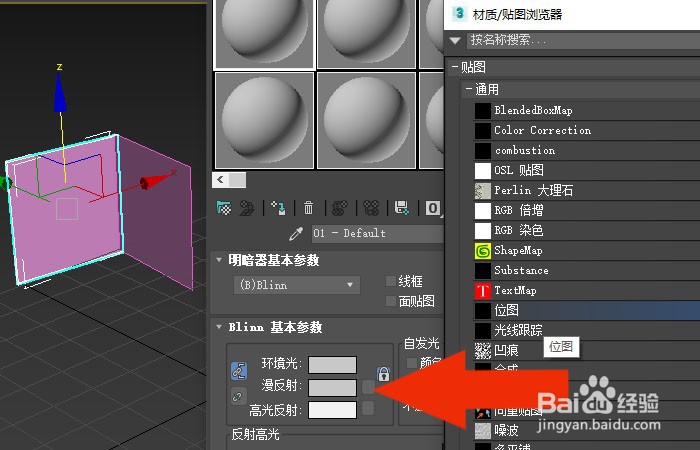Select ShapeMap by its yellow spiral icon
This screenshot has height=450, width=700.
point(483,250)
